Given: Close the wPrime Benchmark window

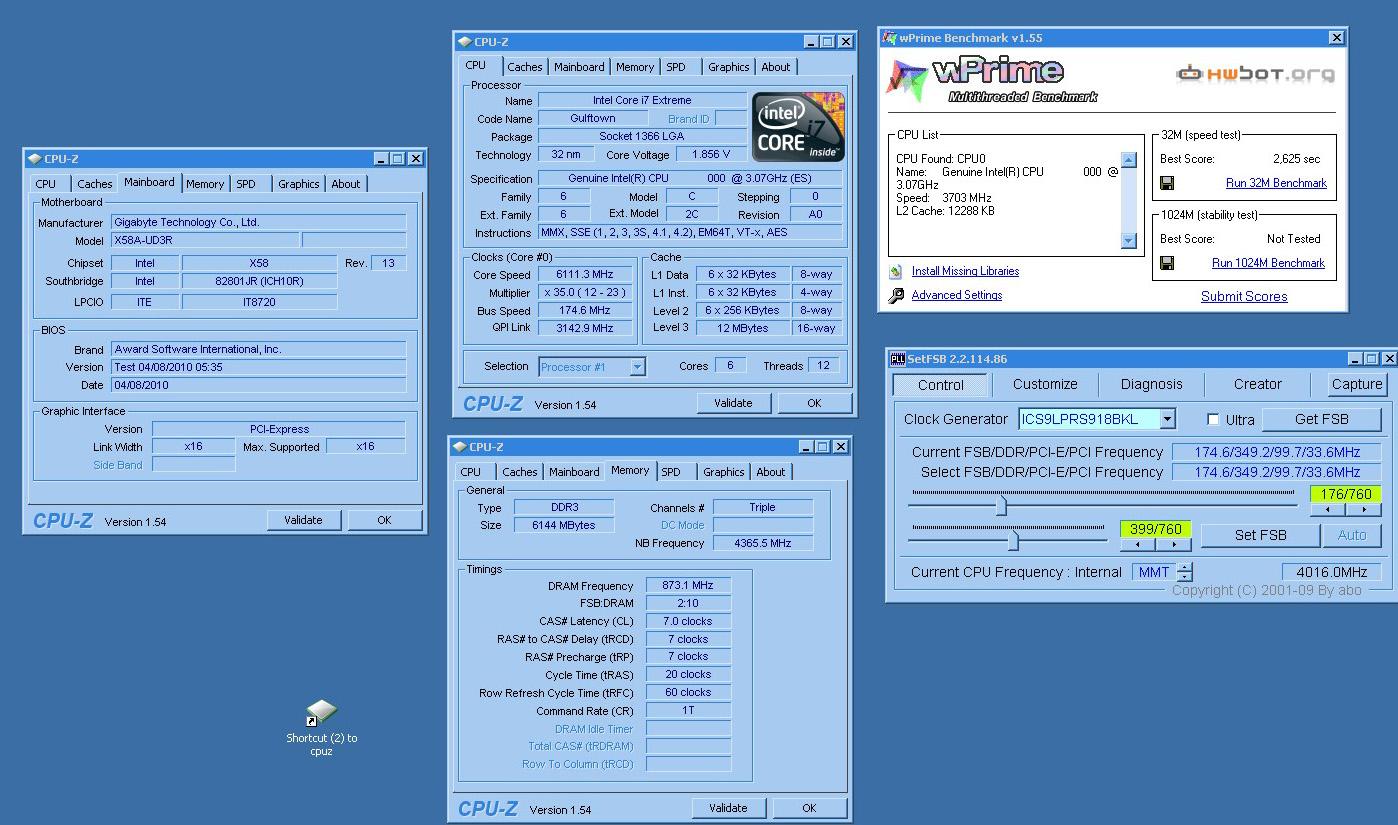Looking at the screenshot, I should 1336,38.
